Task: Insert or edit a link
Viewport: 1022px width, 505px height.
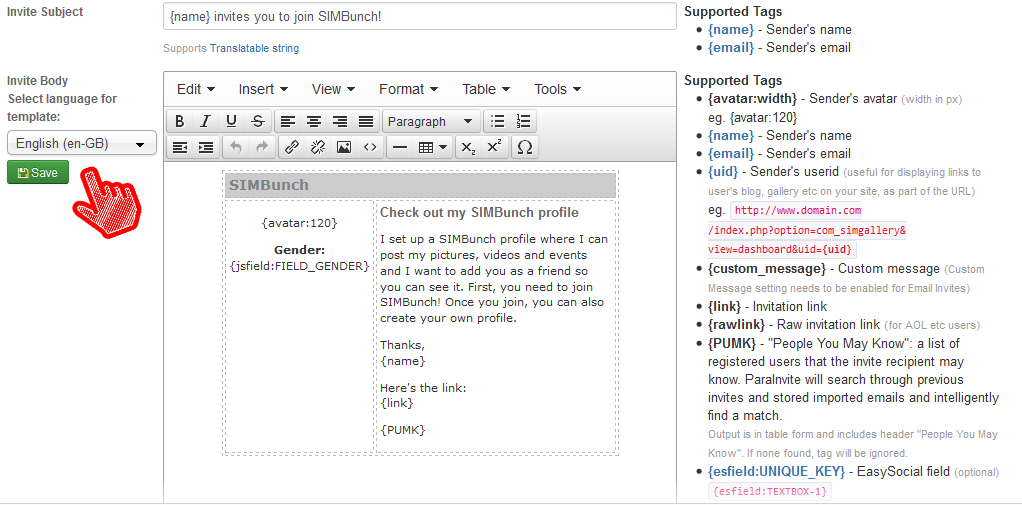Action: (x=292, y=148)
